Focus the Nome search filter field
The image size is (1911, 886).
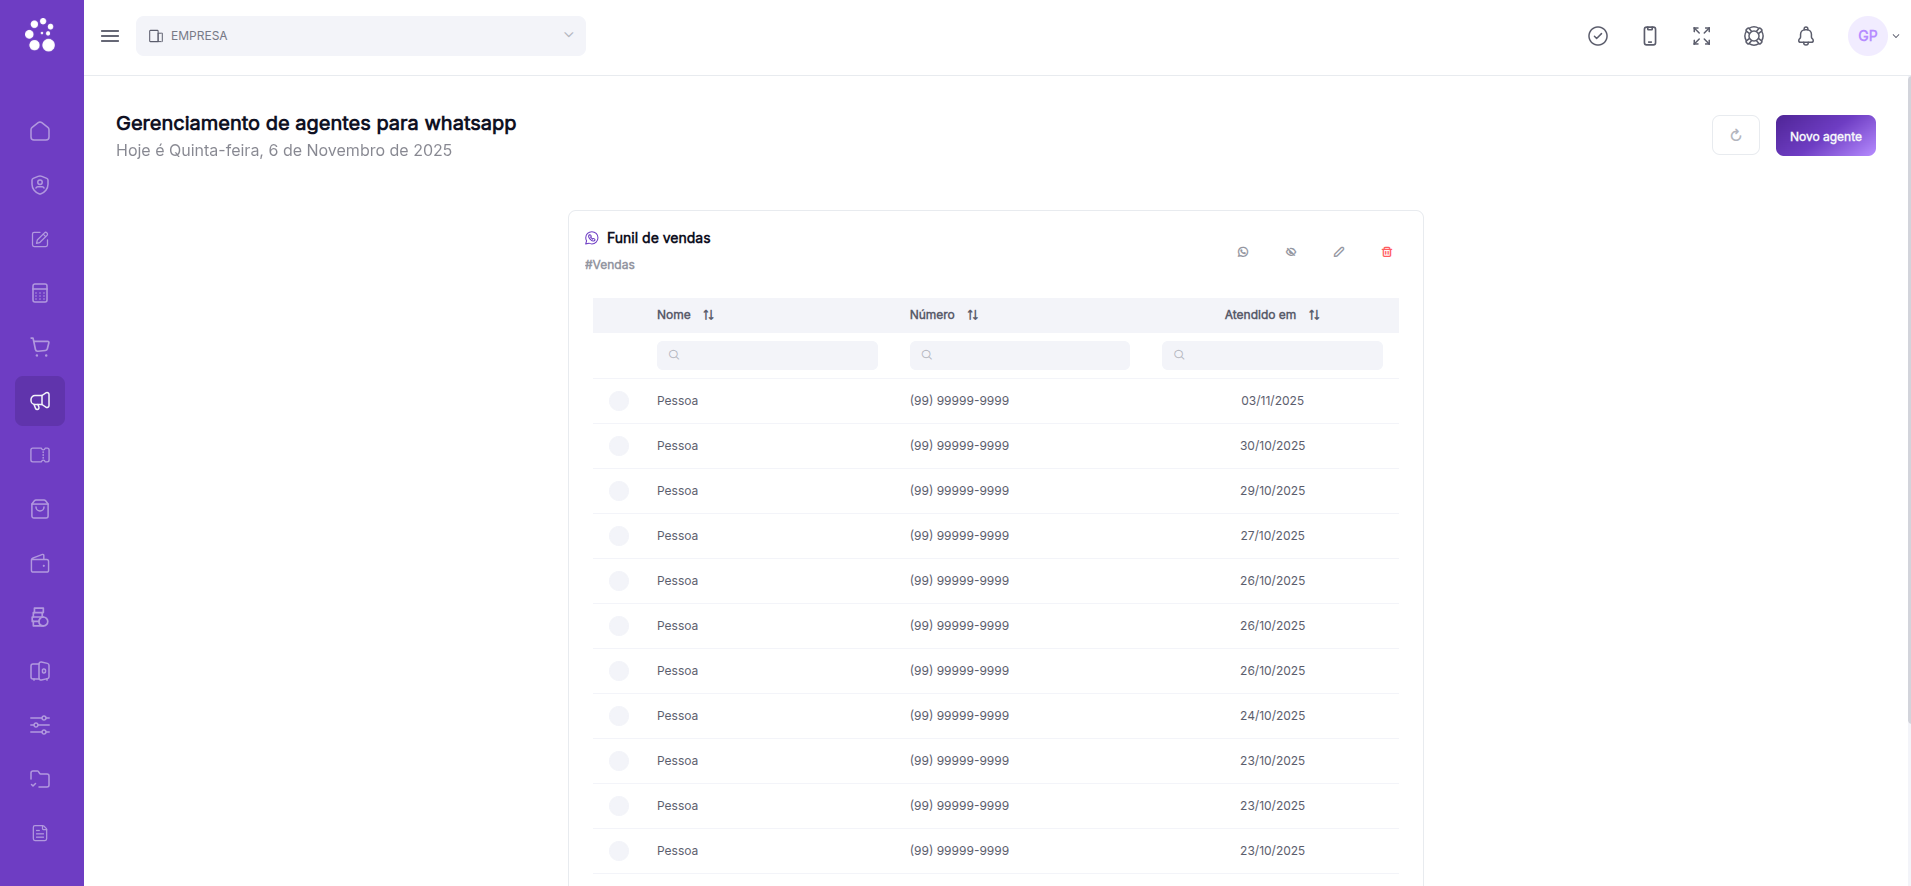tap(767, 355)
